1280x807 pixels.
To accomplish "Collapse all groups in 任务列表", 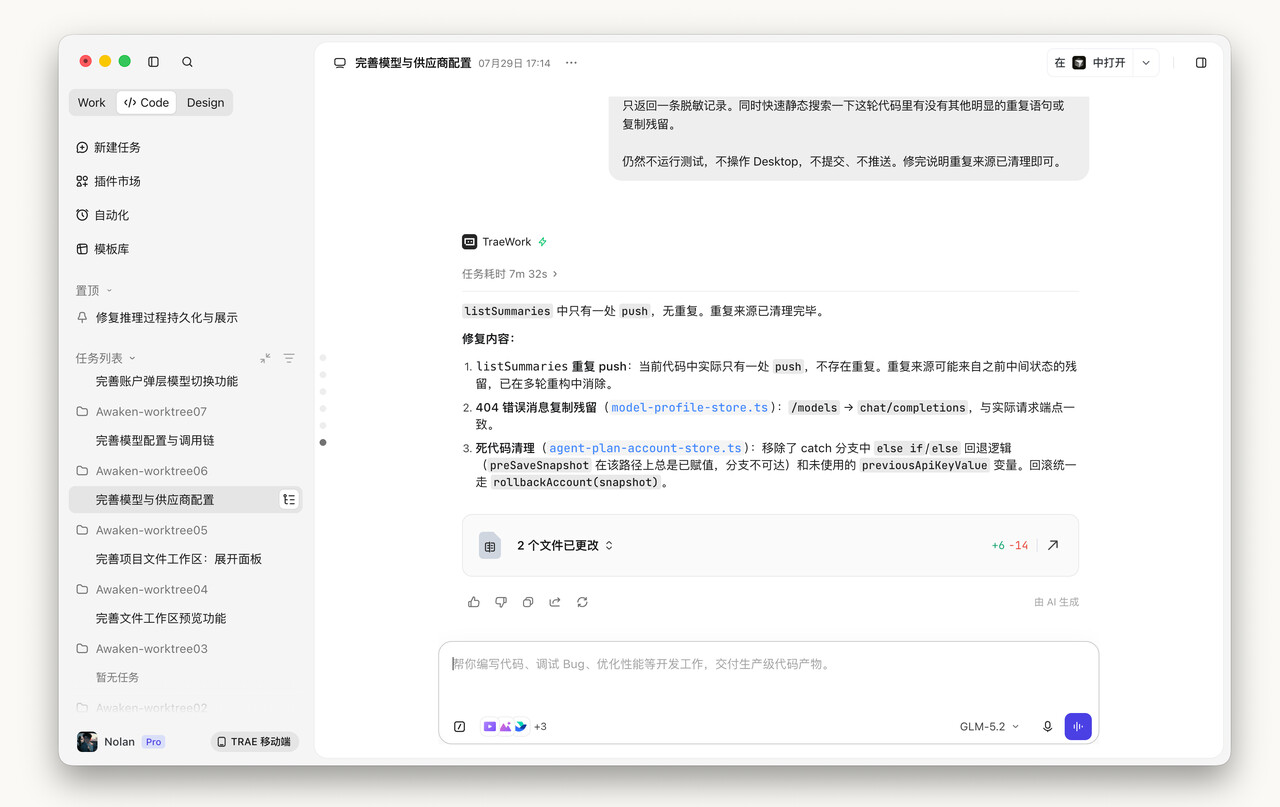I will pyautogui.click(x=265, y=358).
